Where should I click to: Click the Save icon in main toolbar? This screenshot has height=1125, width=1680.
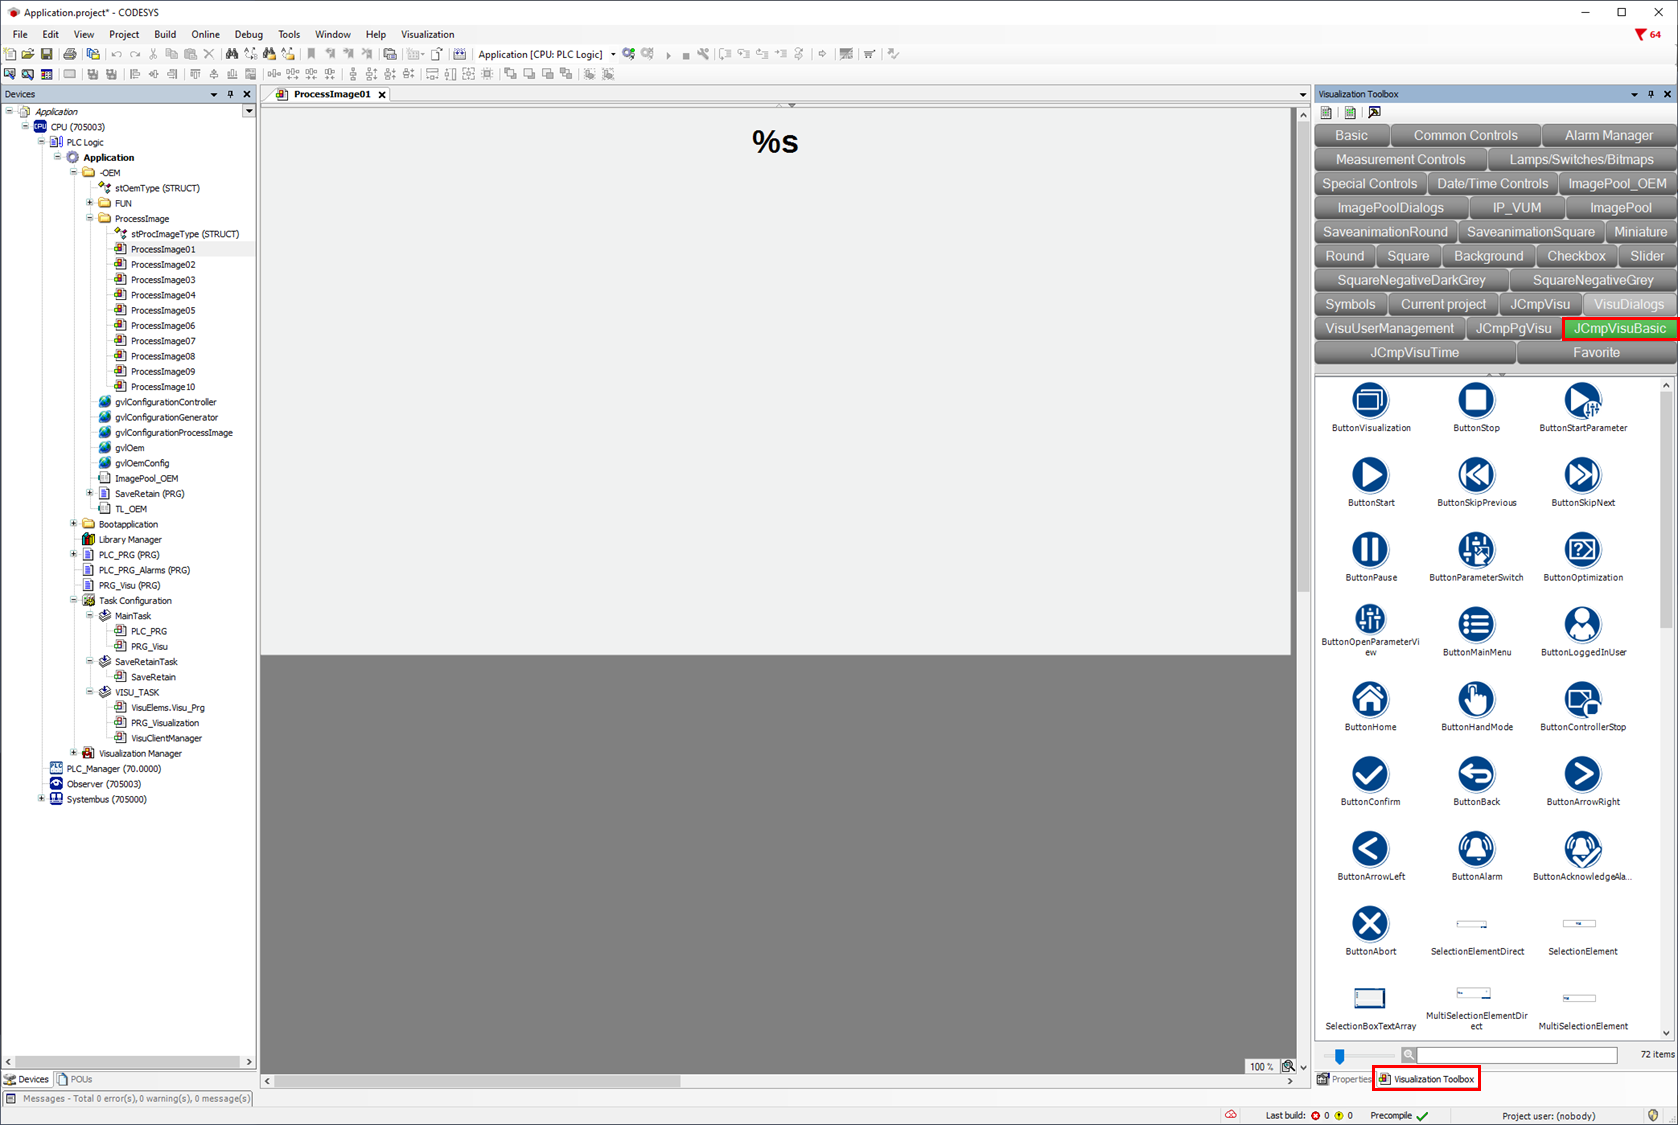pyautogui.click(x=46, y=54)
